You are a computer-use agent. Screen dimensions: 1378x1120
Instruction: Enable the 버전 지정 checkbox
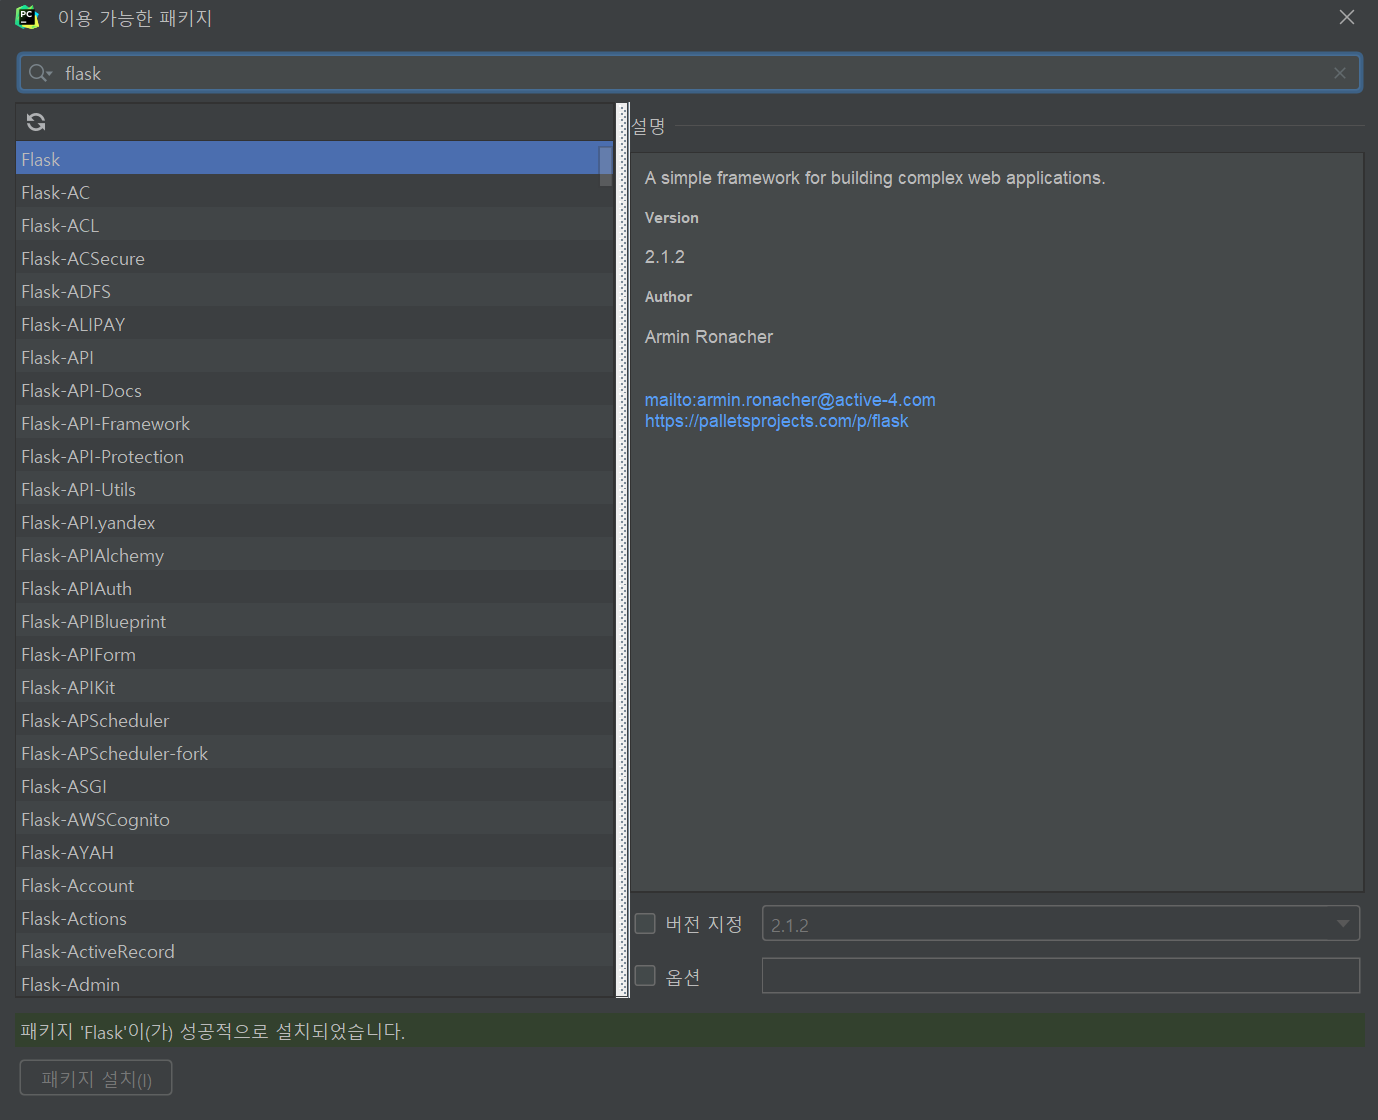(645, 923)
